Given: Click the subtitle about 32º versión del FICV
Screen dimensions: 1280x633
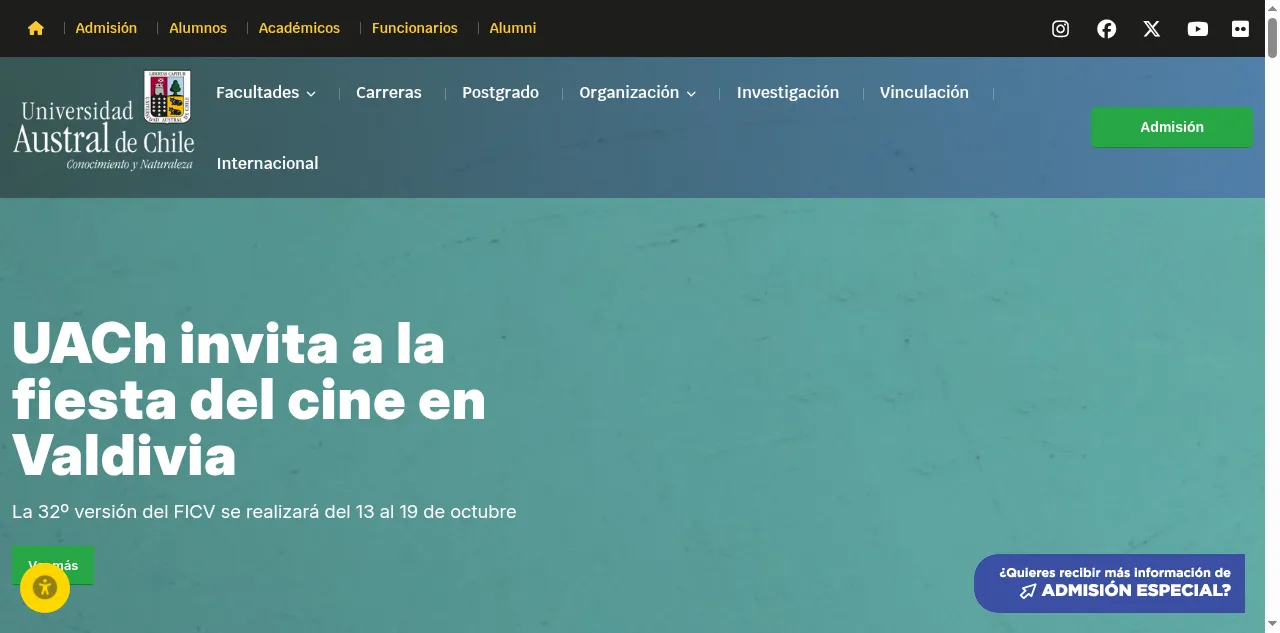Looking at the screenshot, I should pyautogui.click(x=264, y=511).
